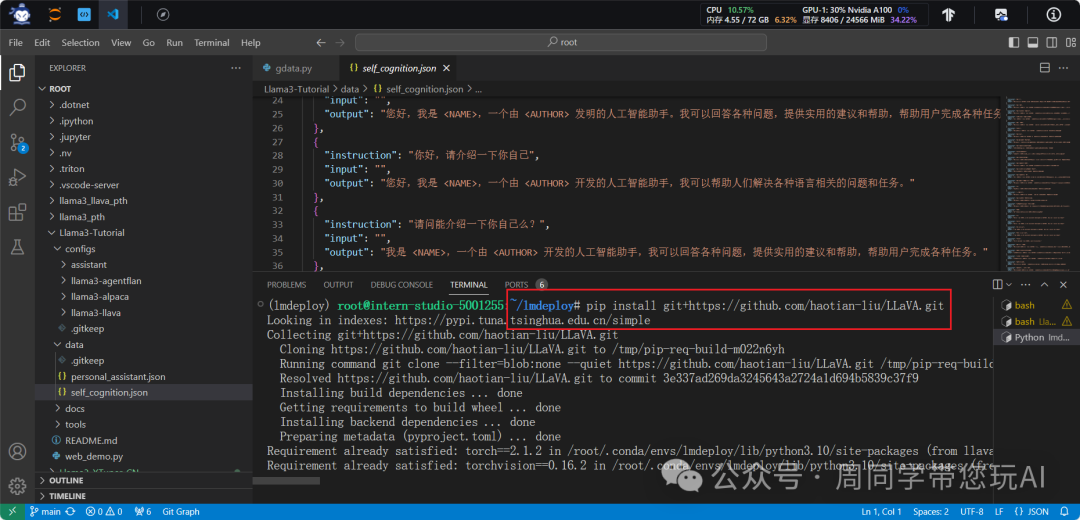Viewport: 1080px width, 520px height.
Task: Open notifications bell in status bar
Action: click(1066, 512)
